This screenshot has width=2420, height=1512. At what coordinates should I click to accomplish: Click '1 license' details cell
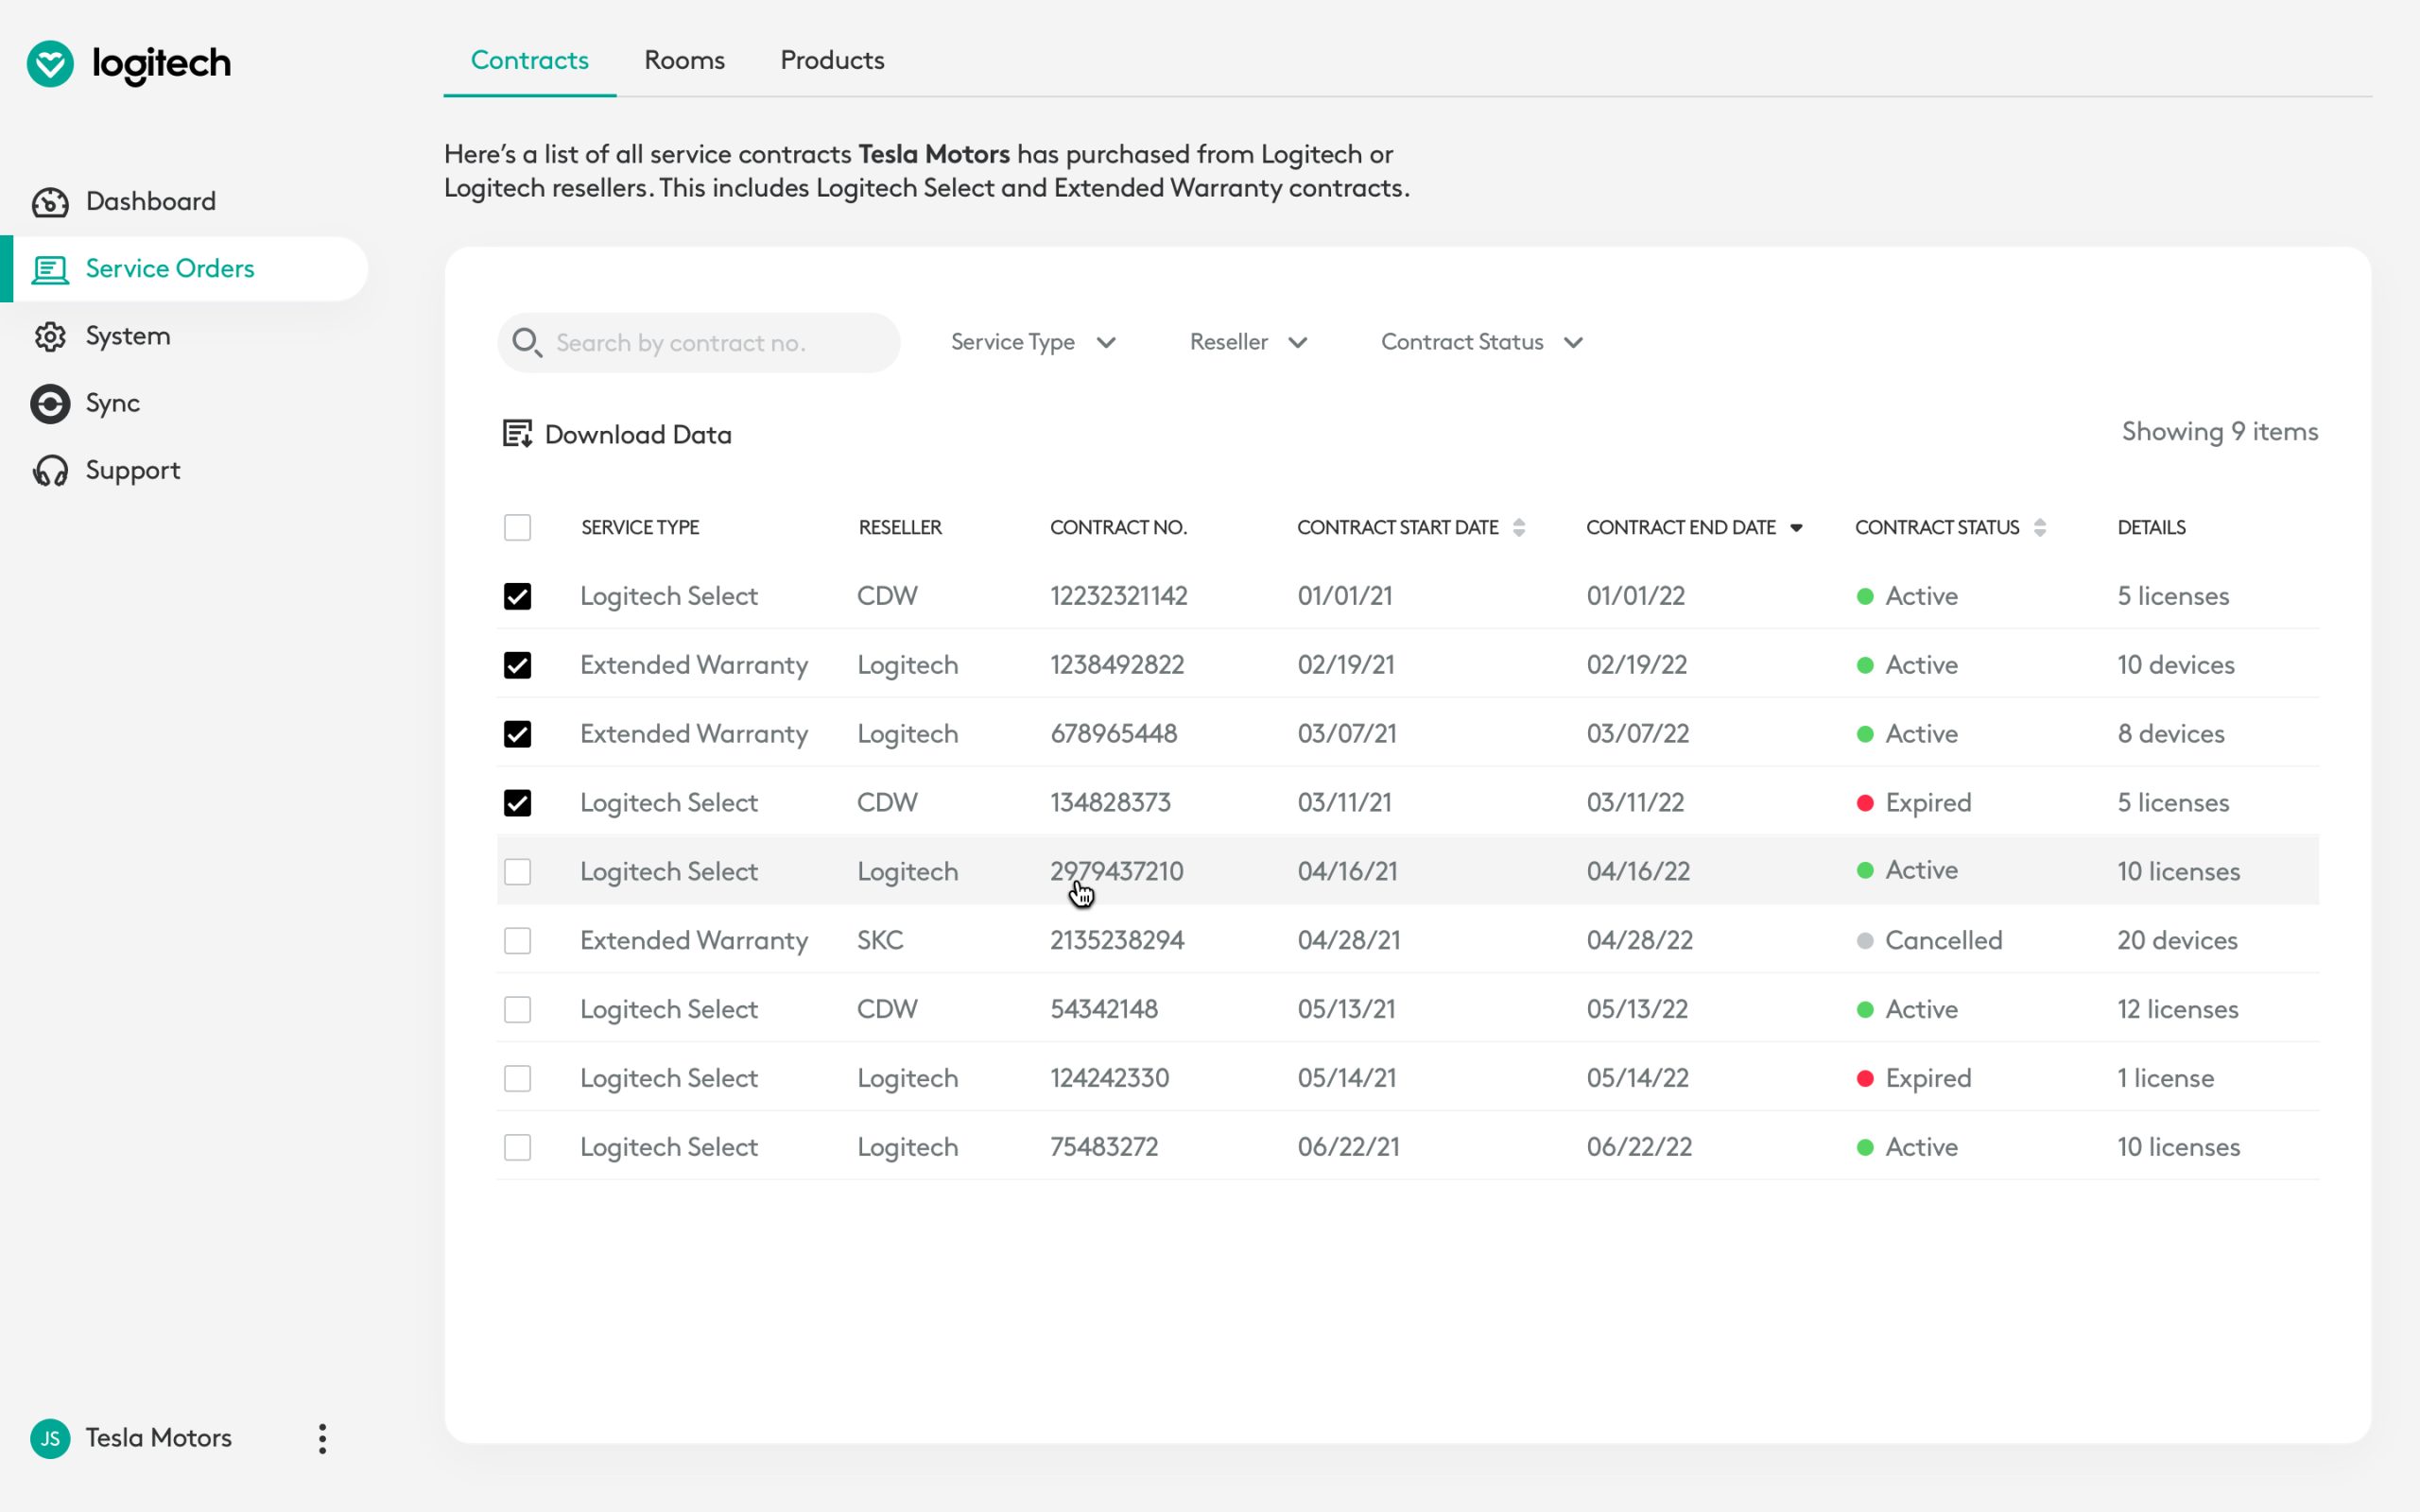click(2165, 1078)
